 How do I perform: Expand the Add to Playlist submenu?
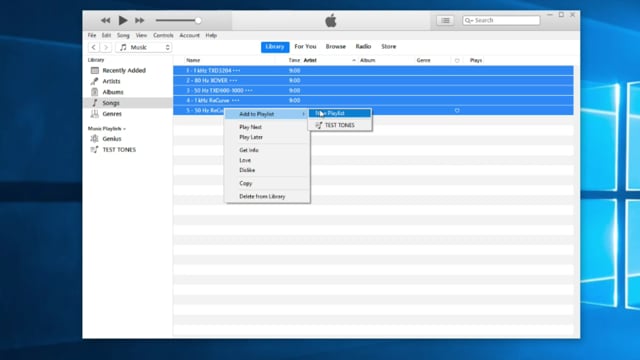[267, 114]
